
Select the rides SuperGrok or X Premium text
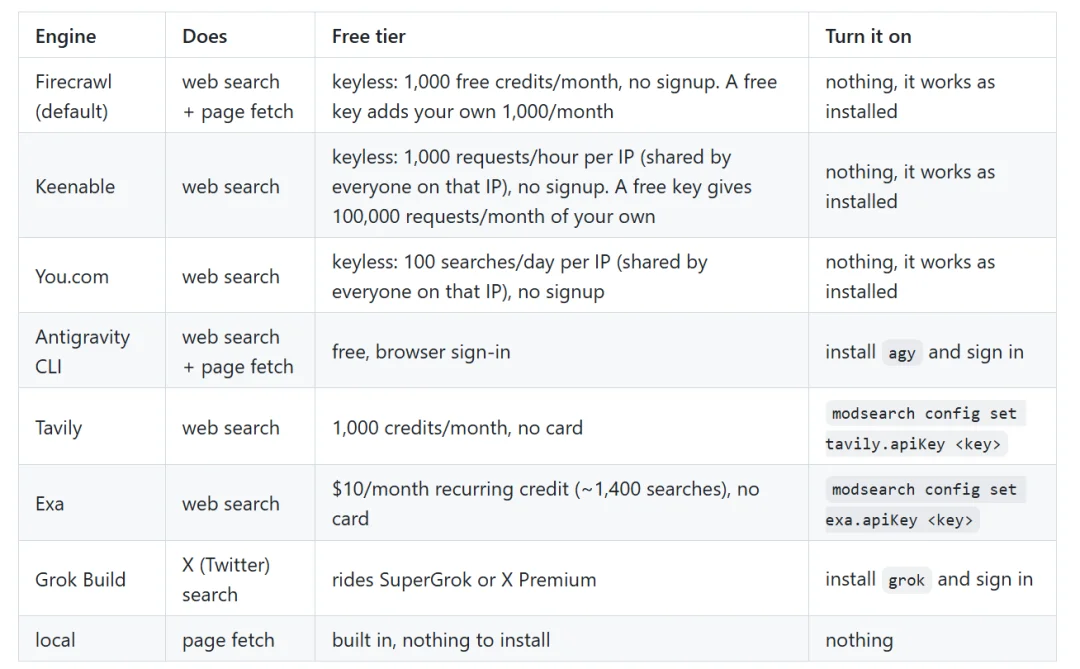pos(464,579)
